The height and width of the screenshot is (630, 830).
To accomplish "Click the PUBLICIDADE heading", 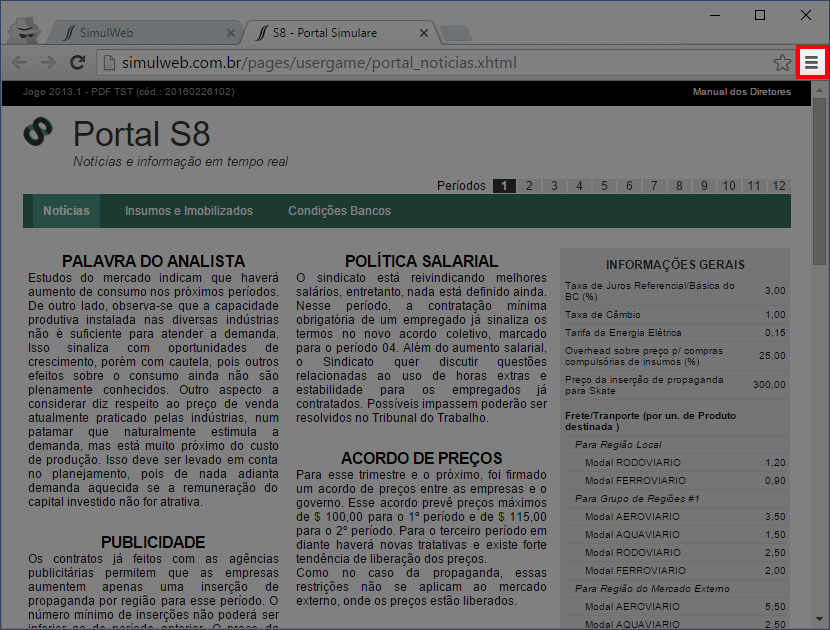I will click(x=153, y=542).
